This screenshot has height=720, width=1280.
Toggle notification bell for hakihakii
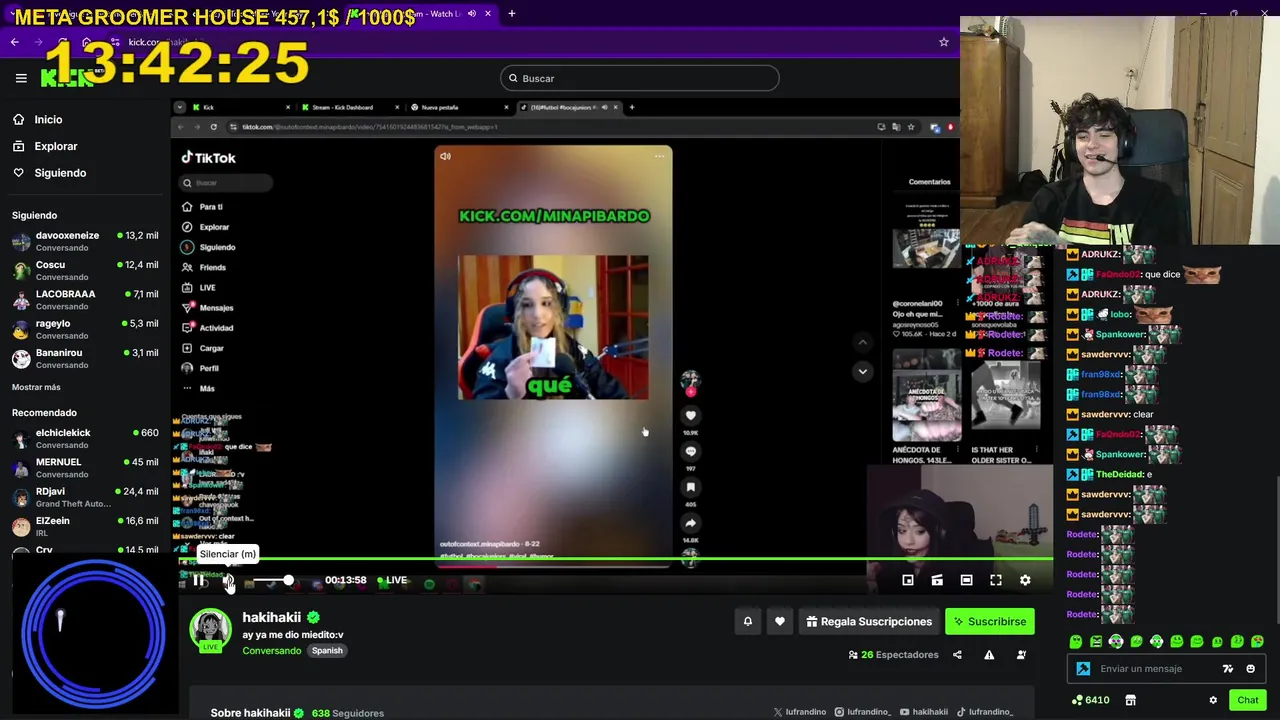747,621
